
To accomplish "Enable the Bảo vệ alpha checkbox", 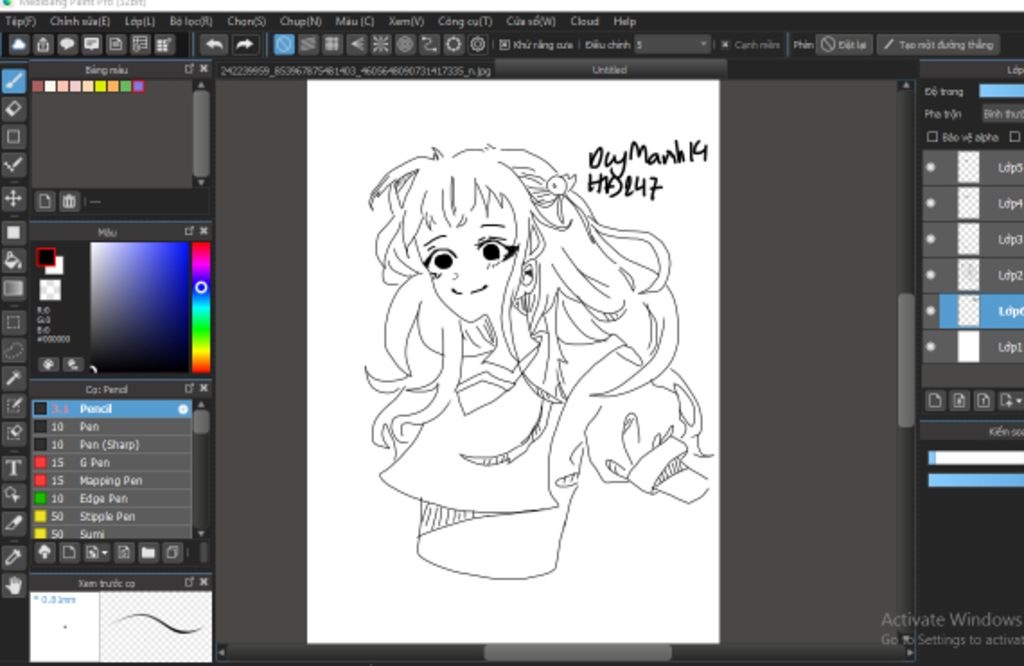I will (933, 136).
